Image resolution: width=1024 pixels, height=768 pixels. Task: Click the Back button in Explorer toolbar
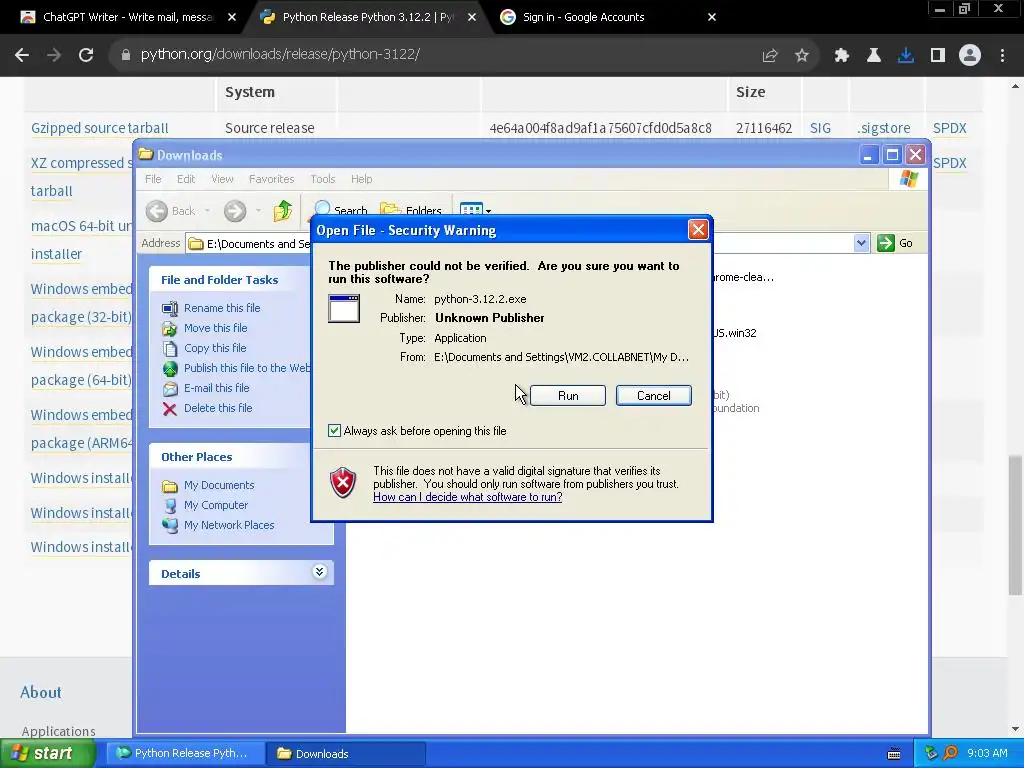point(170,211)
